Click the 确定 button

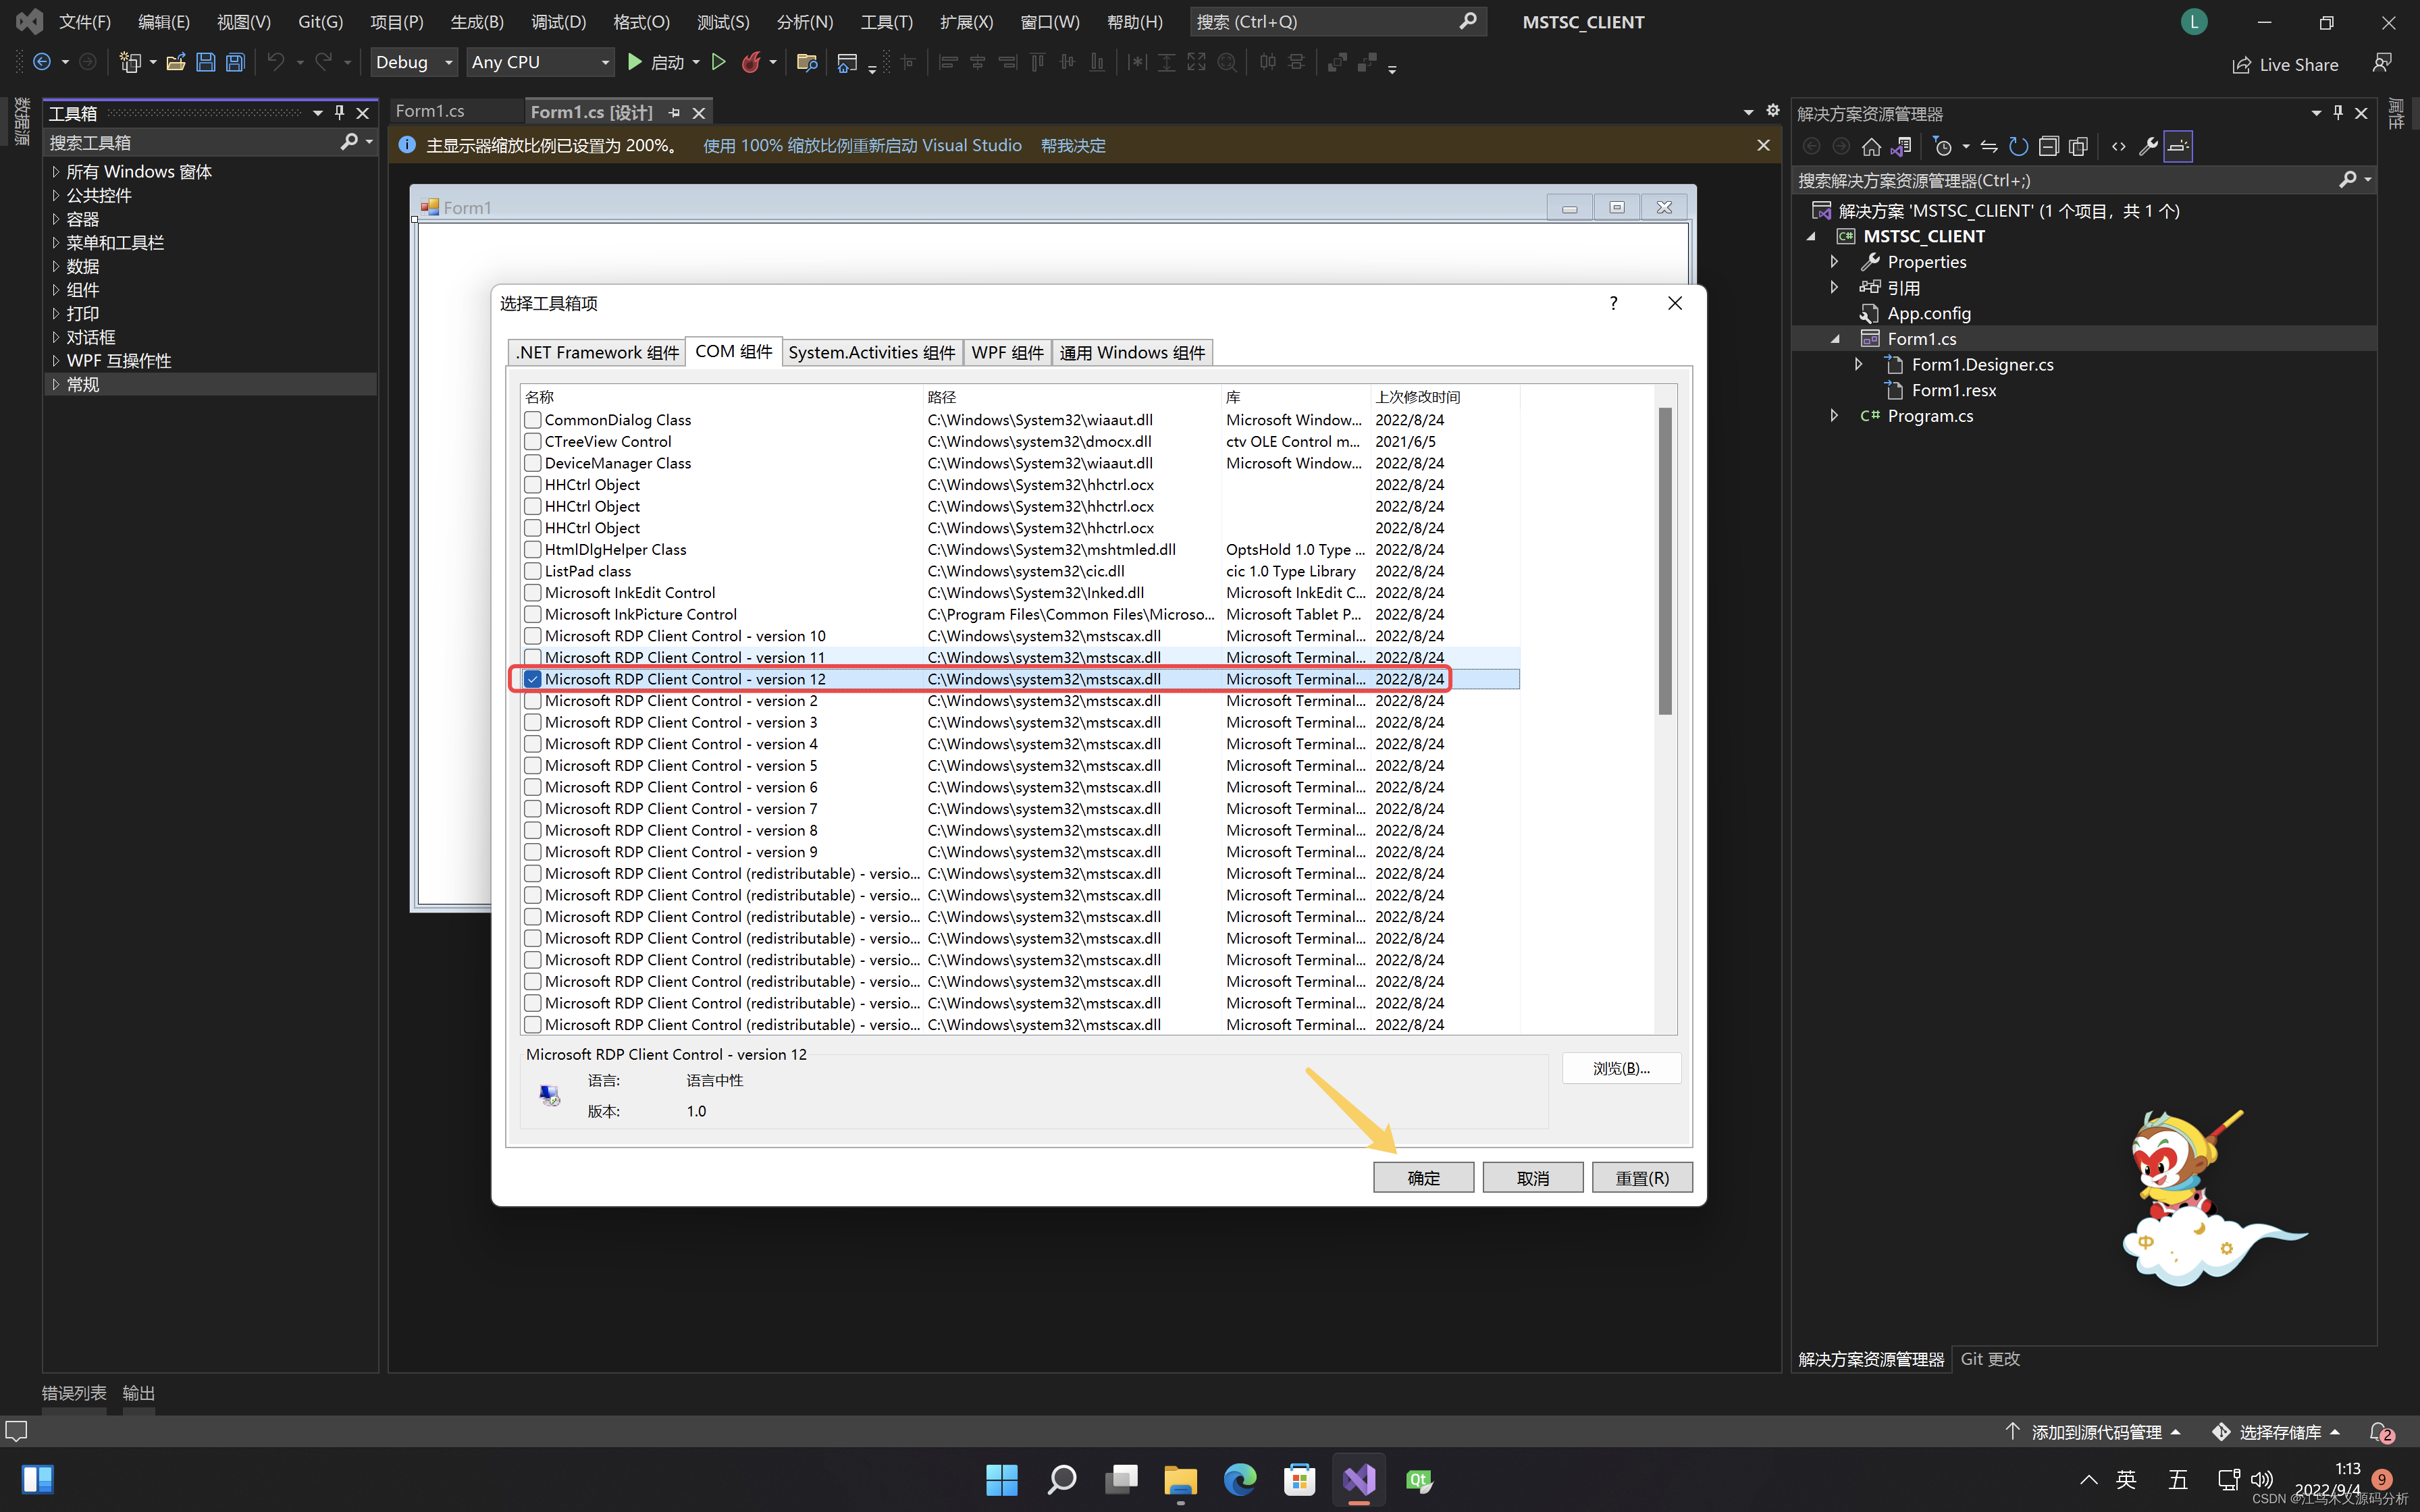coord(1423,1178)
